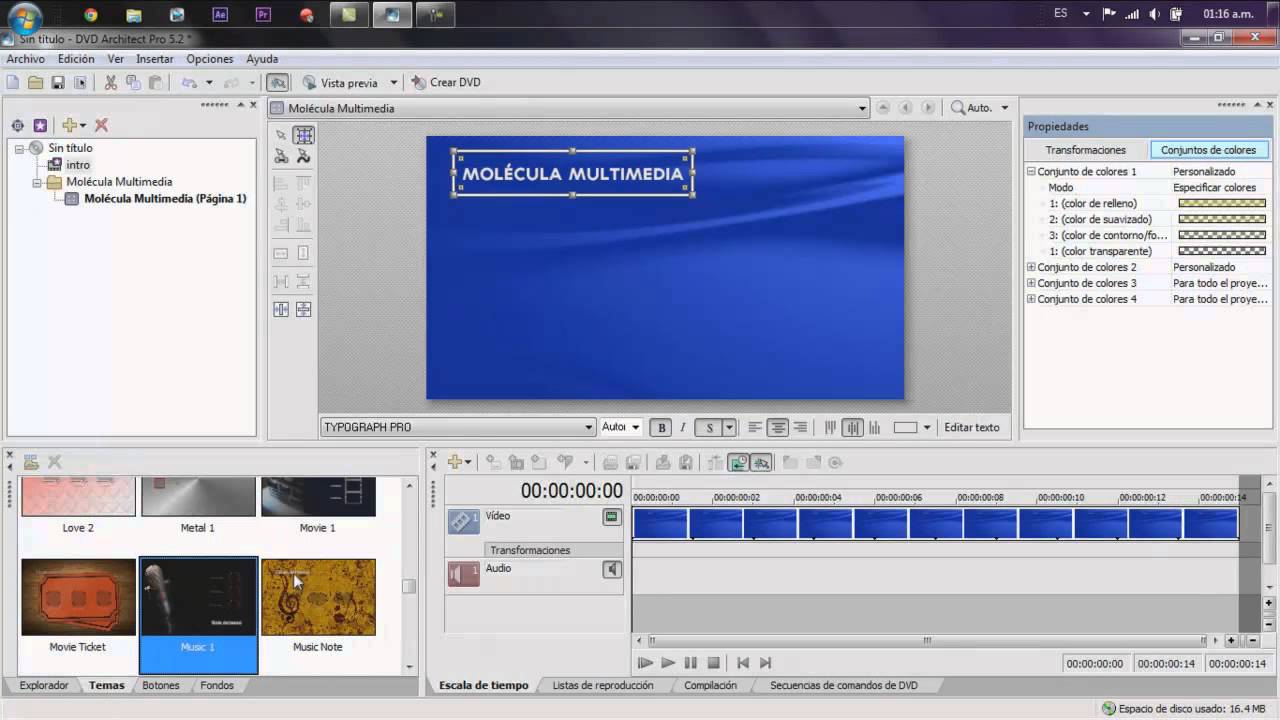Switch to Fondos tab
The height and width of the screenshot is (720, 1280).
click(217, 686)
